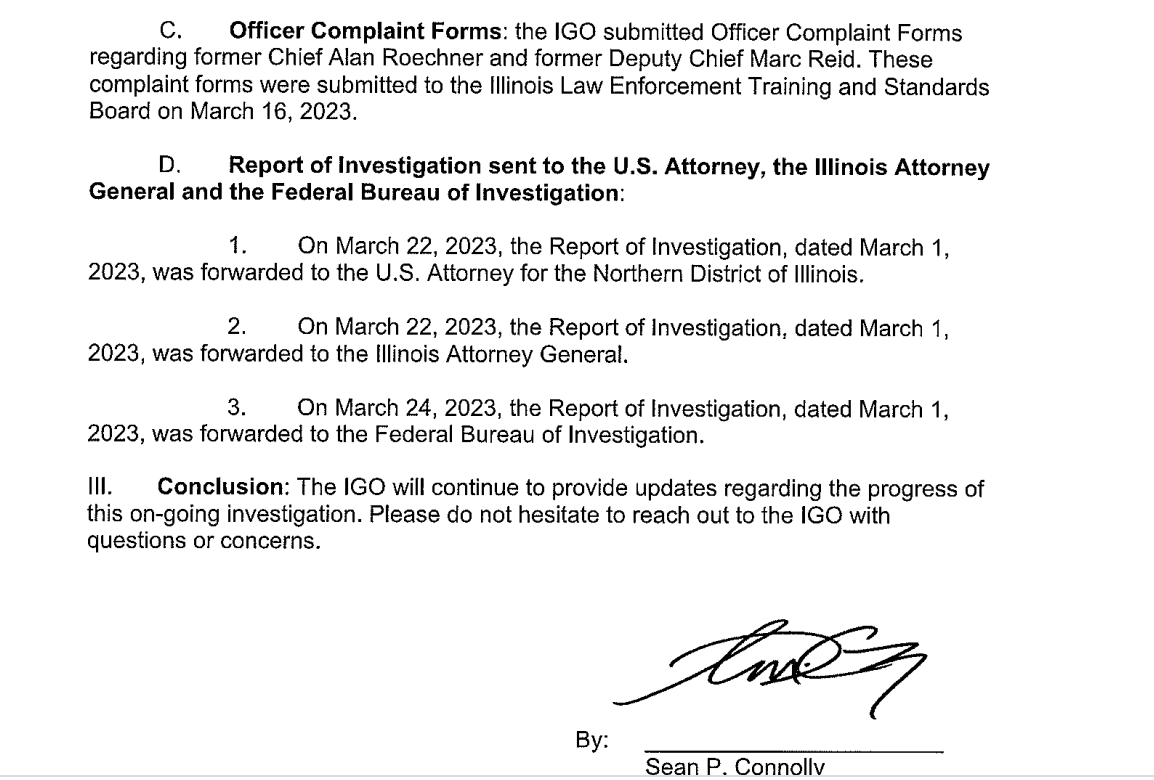Click the "C." section letter marker
Viewport: 1154px width, 780px height.
tap(170, 34)
